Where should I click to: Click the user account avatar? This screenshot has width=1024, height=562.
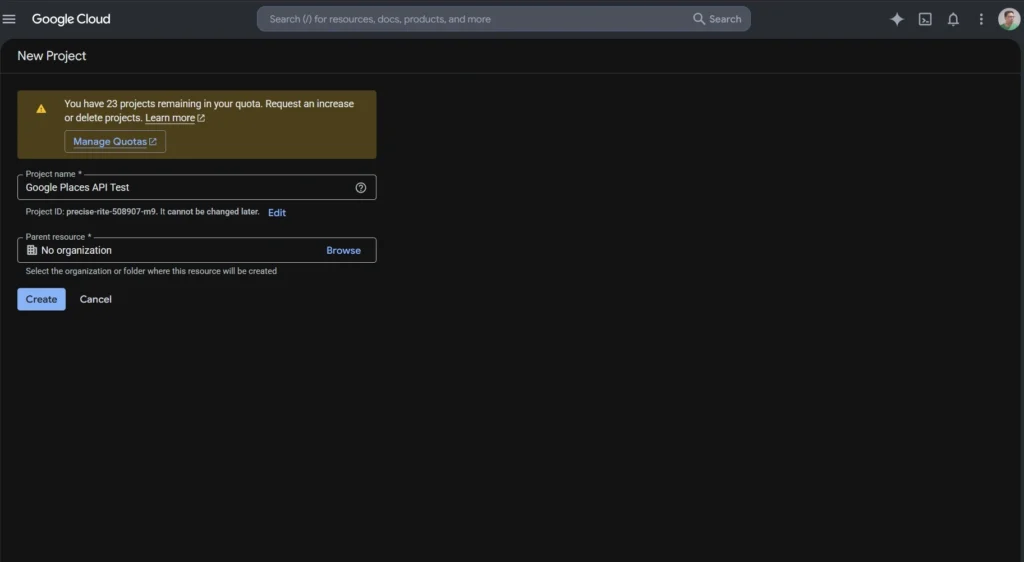1009,19
